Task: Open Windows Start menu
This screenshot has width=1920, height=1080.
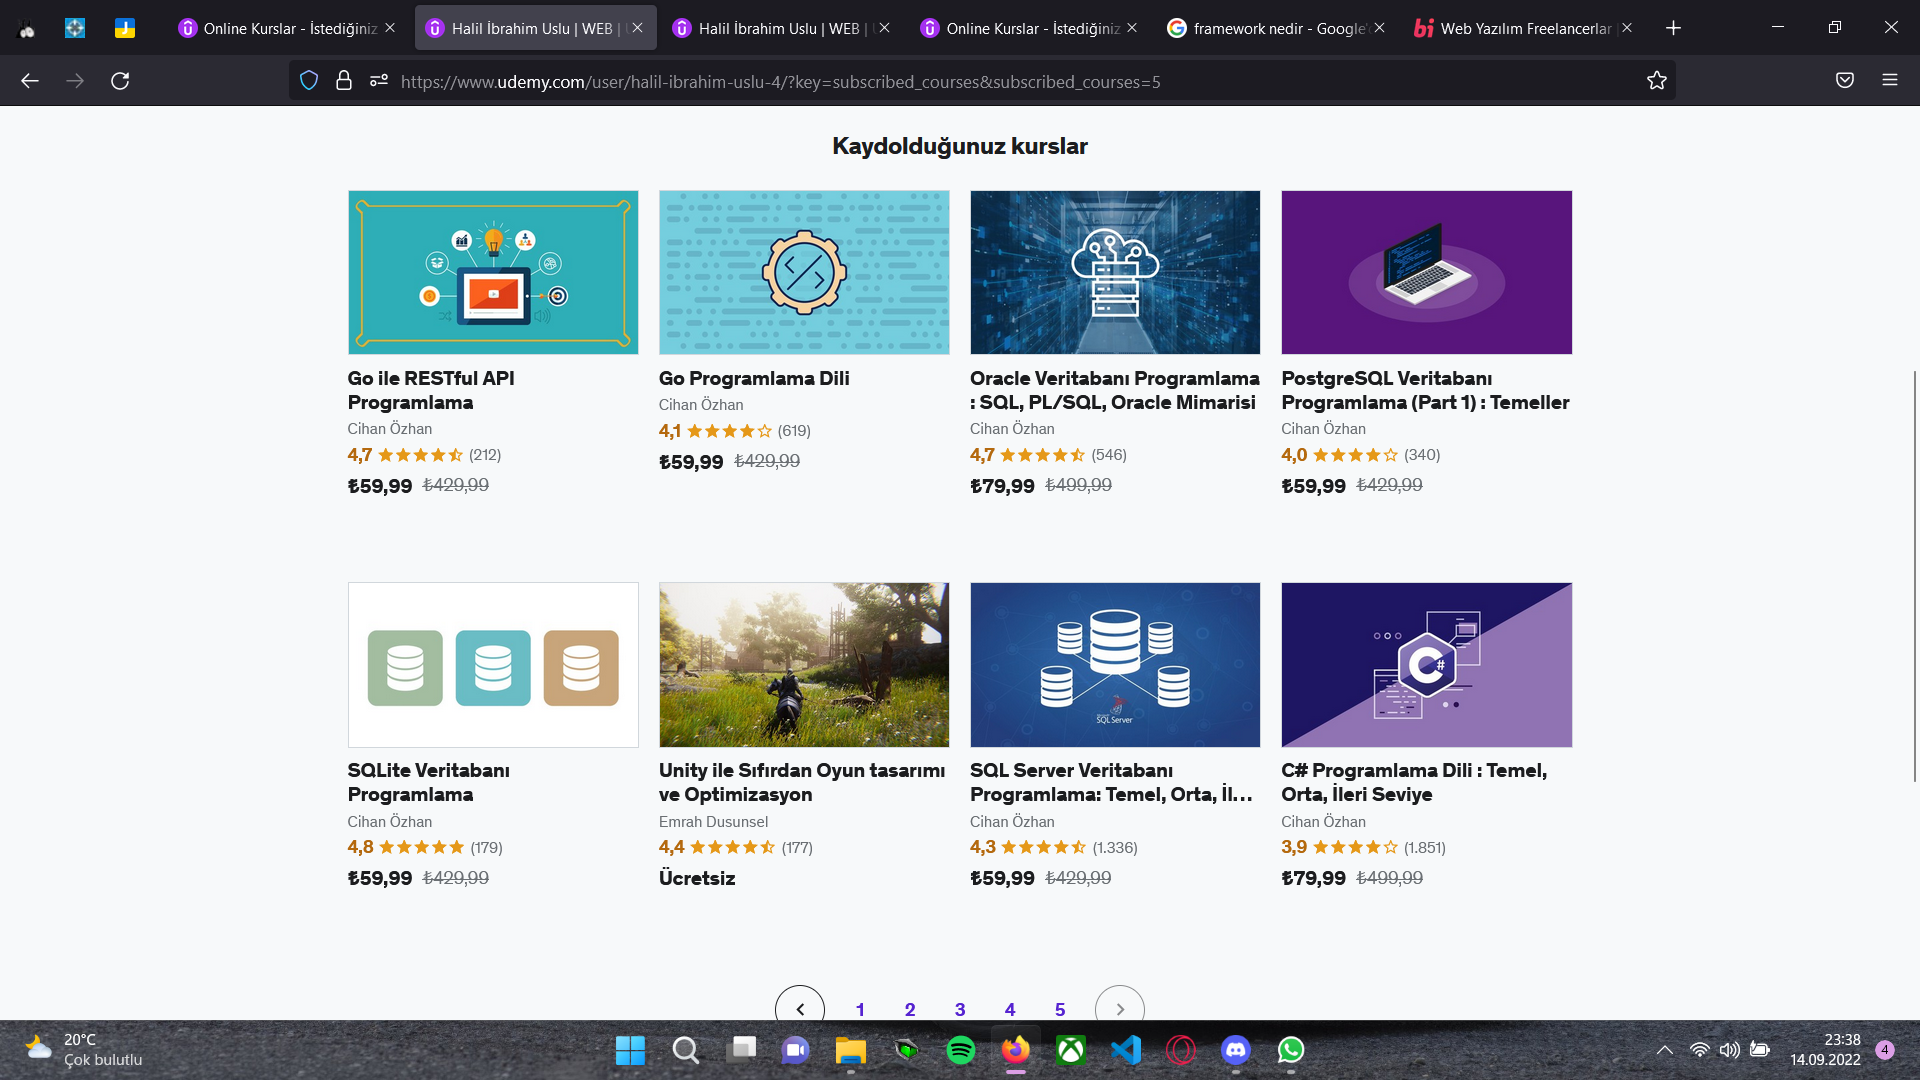Action: (630, 1050)
